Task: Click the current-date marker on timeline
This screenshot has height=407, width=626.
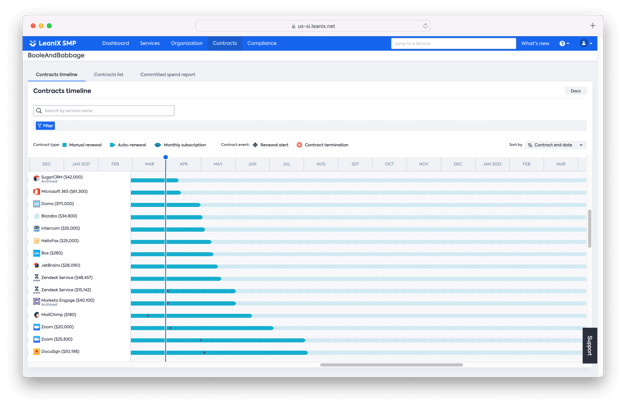Action: 166,157
